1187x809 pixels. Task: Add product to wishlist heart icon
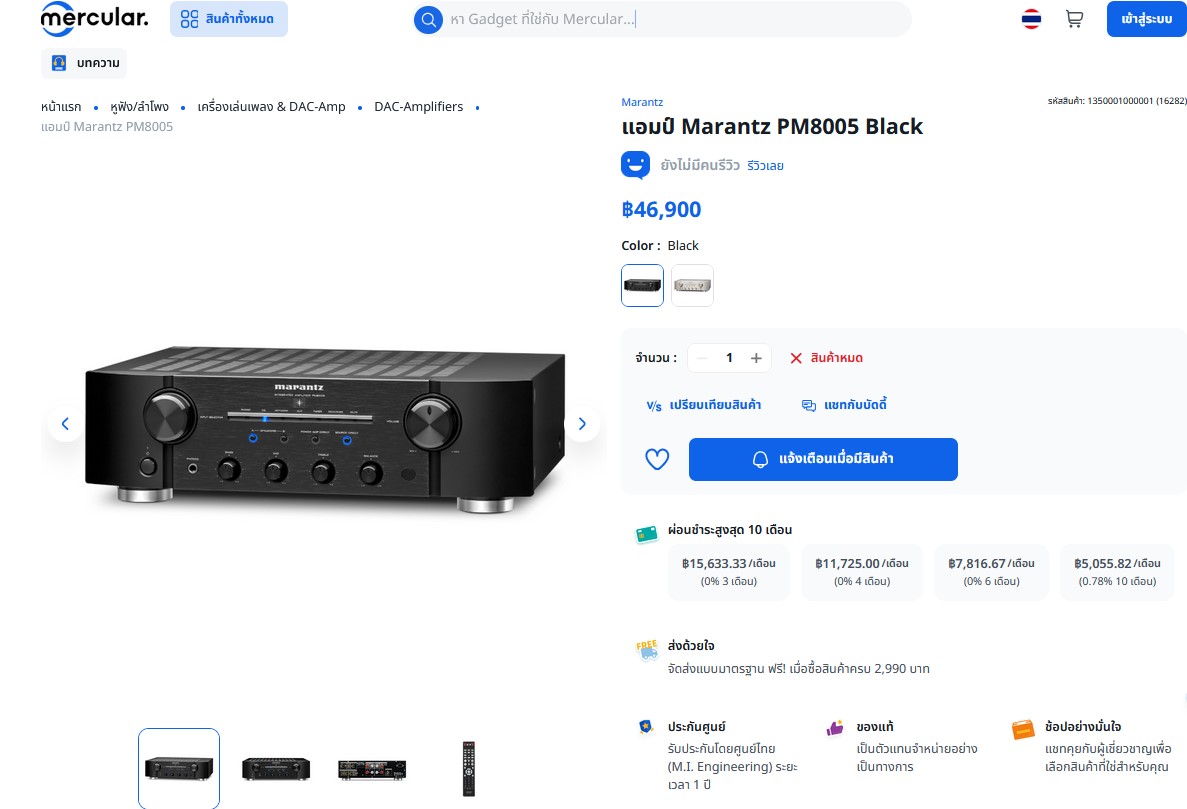[657, 459]
